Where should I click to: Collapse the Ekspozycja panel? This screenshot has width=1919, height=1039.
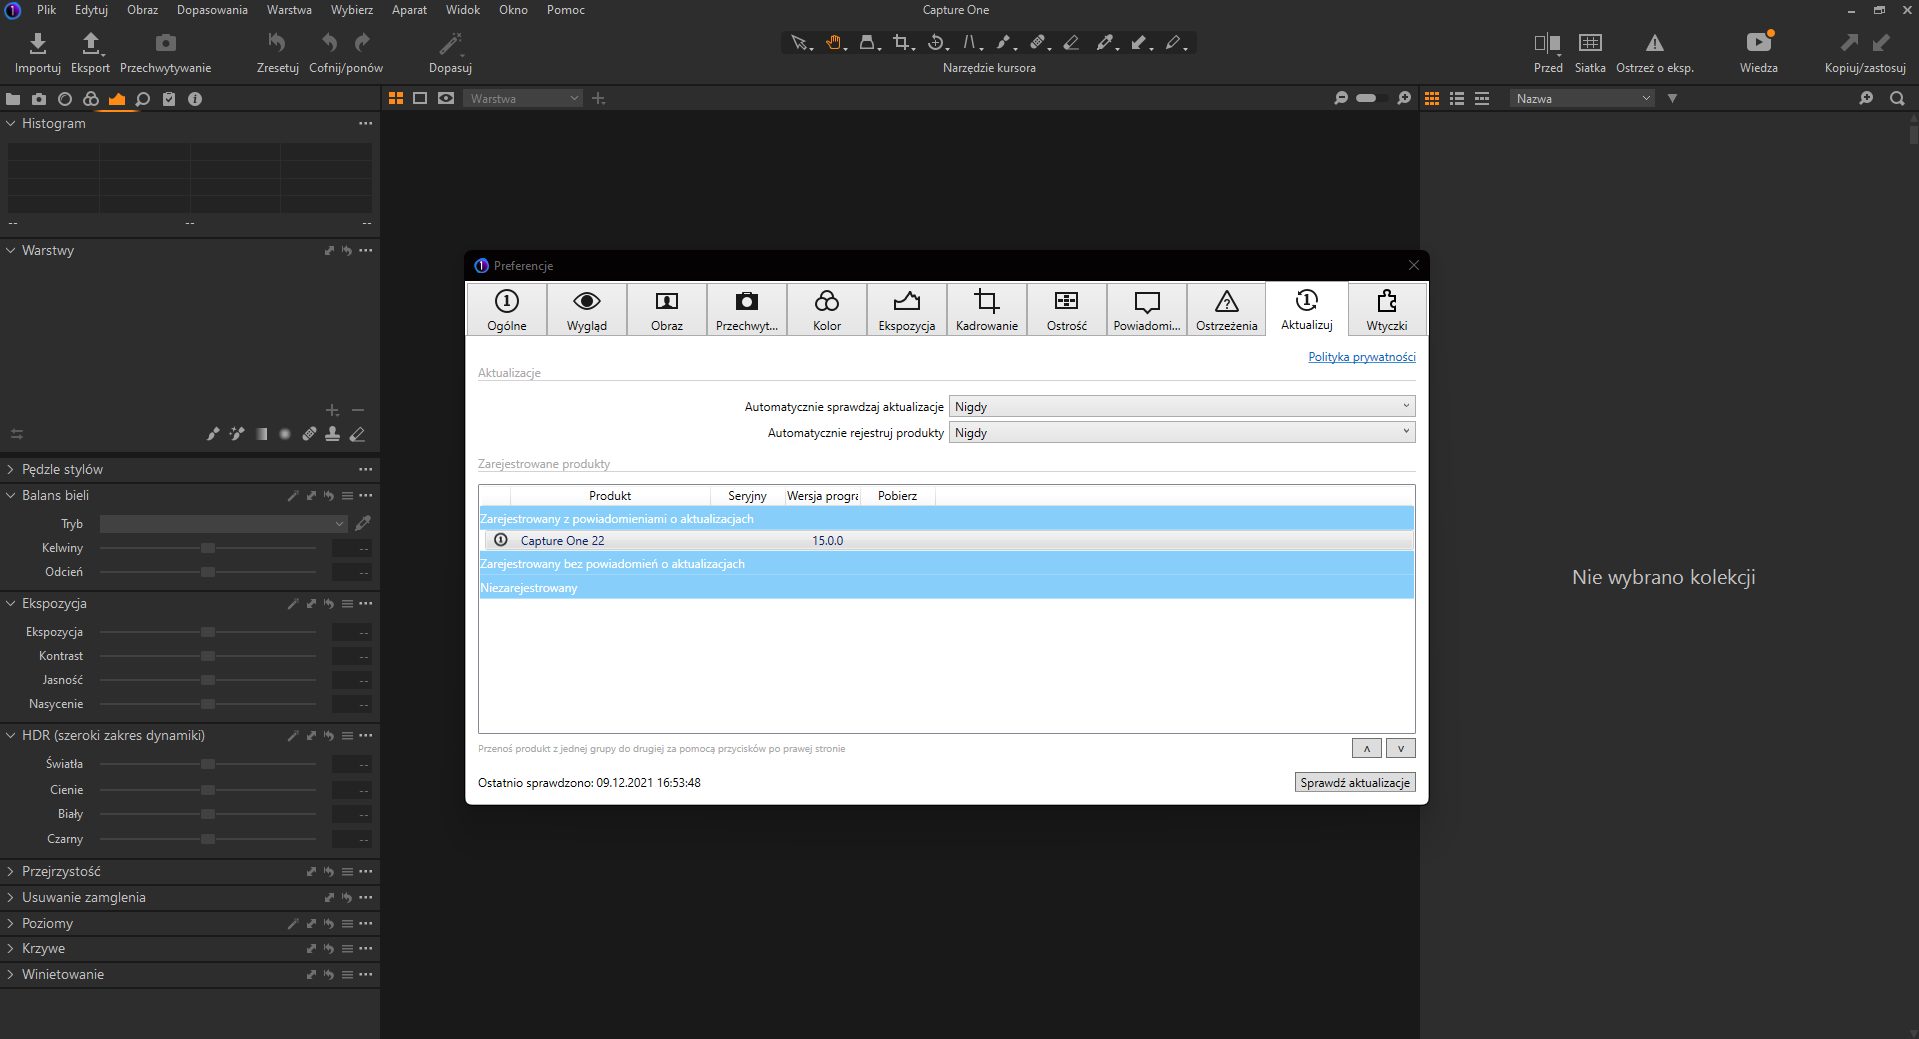11,603
